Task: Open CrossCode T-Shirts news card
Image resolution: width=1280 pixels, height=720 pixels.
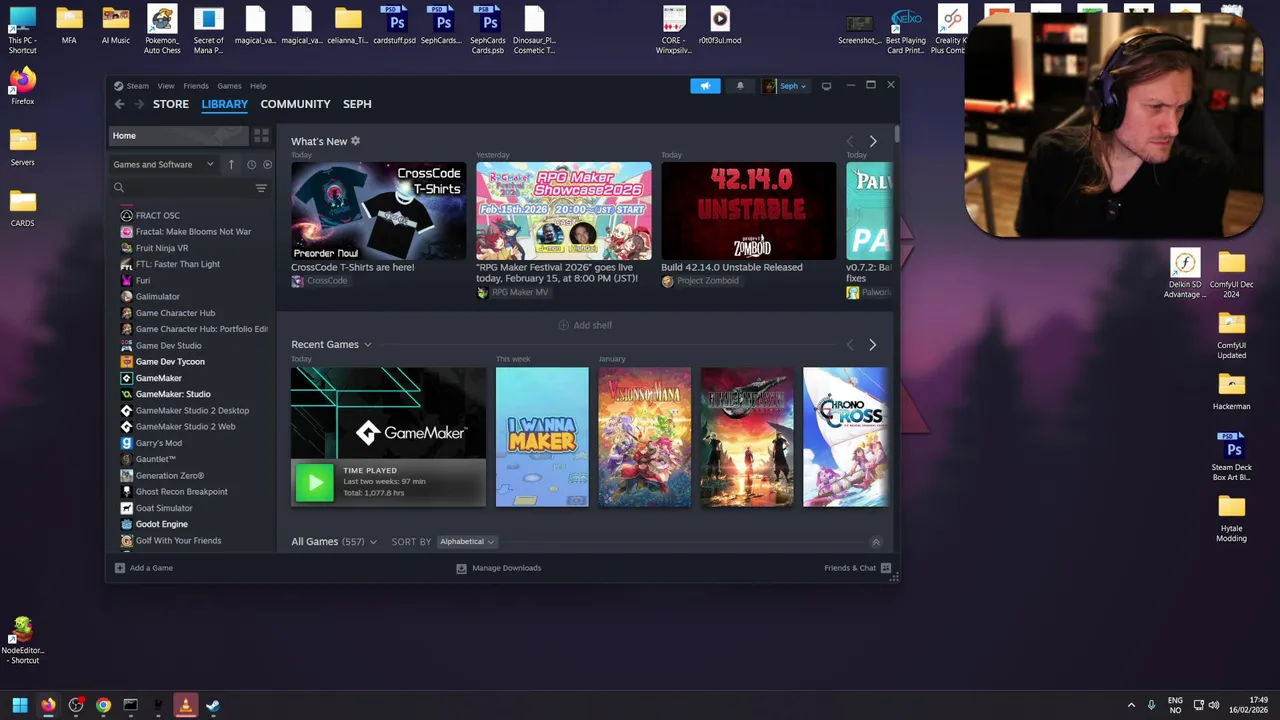Action: tap(378, 211)
